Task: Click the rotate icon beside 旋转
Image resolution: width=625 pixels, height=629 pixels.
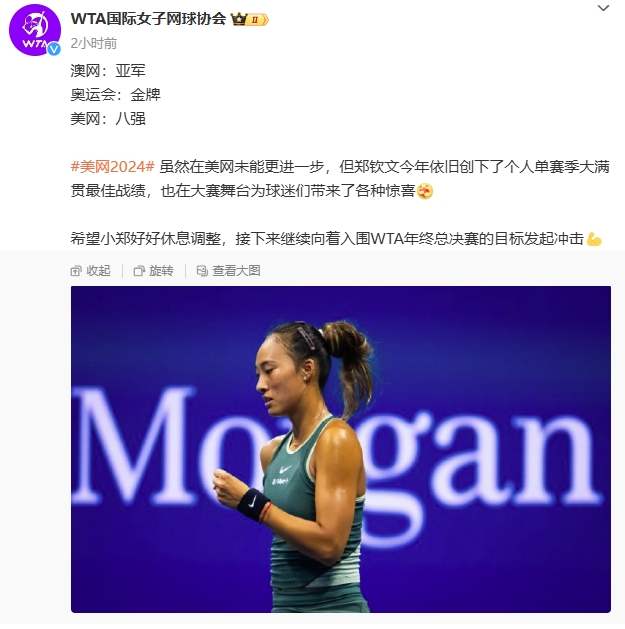Action: pyautogui.click(x=139, y=271)
